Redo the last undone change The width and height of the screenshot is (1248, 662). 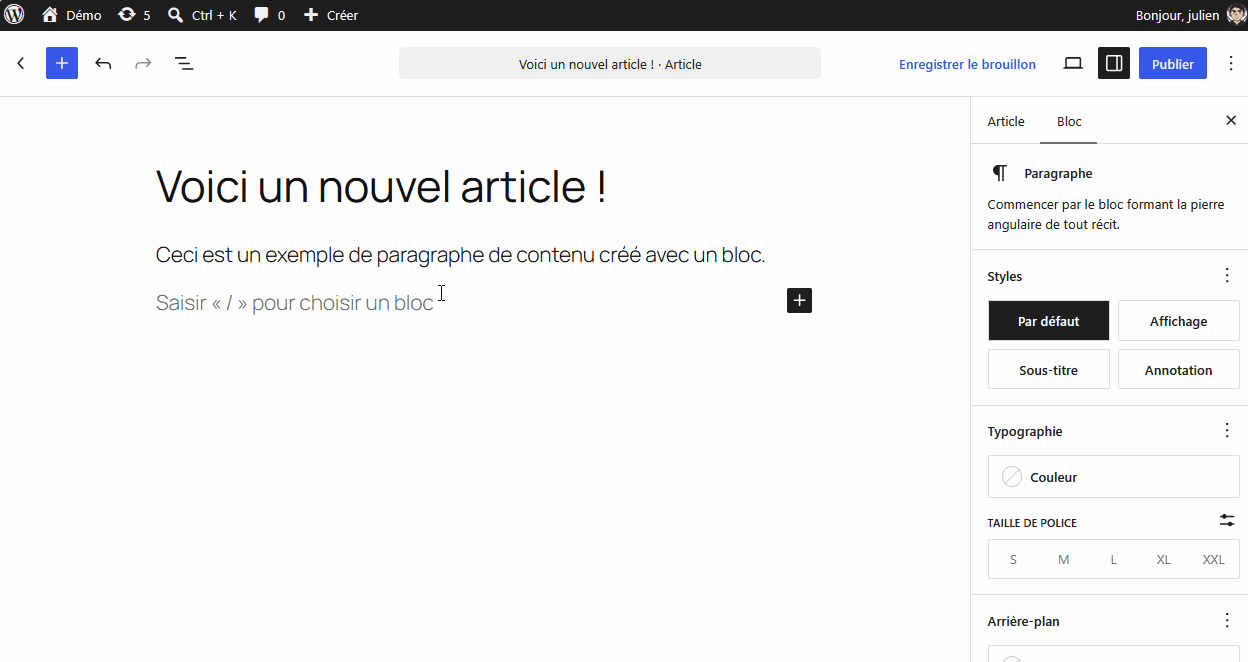(x=143, y=64)
